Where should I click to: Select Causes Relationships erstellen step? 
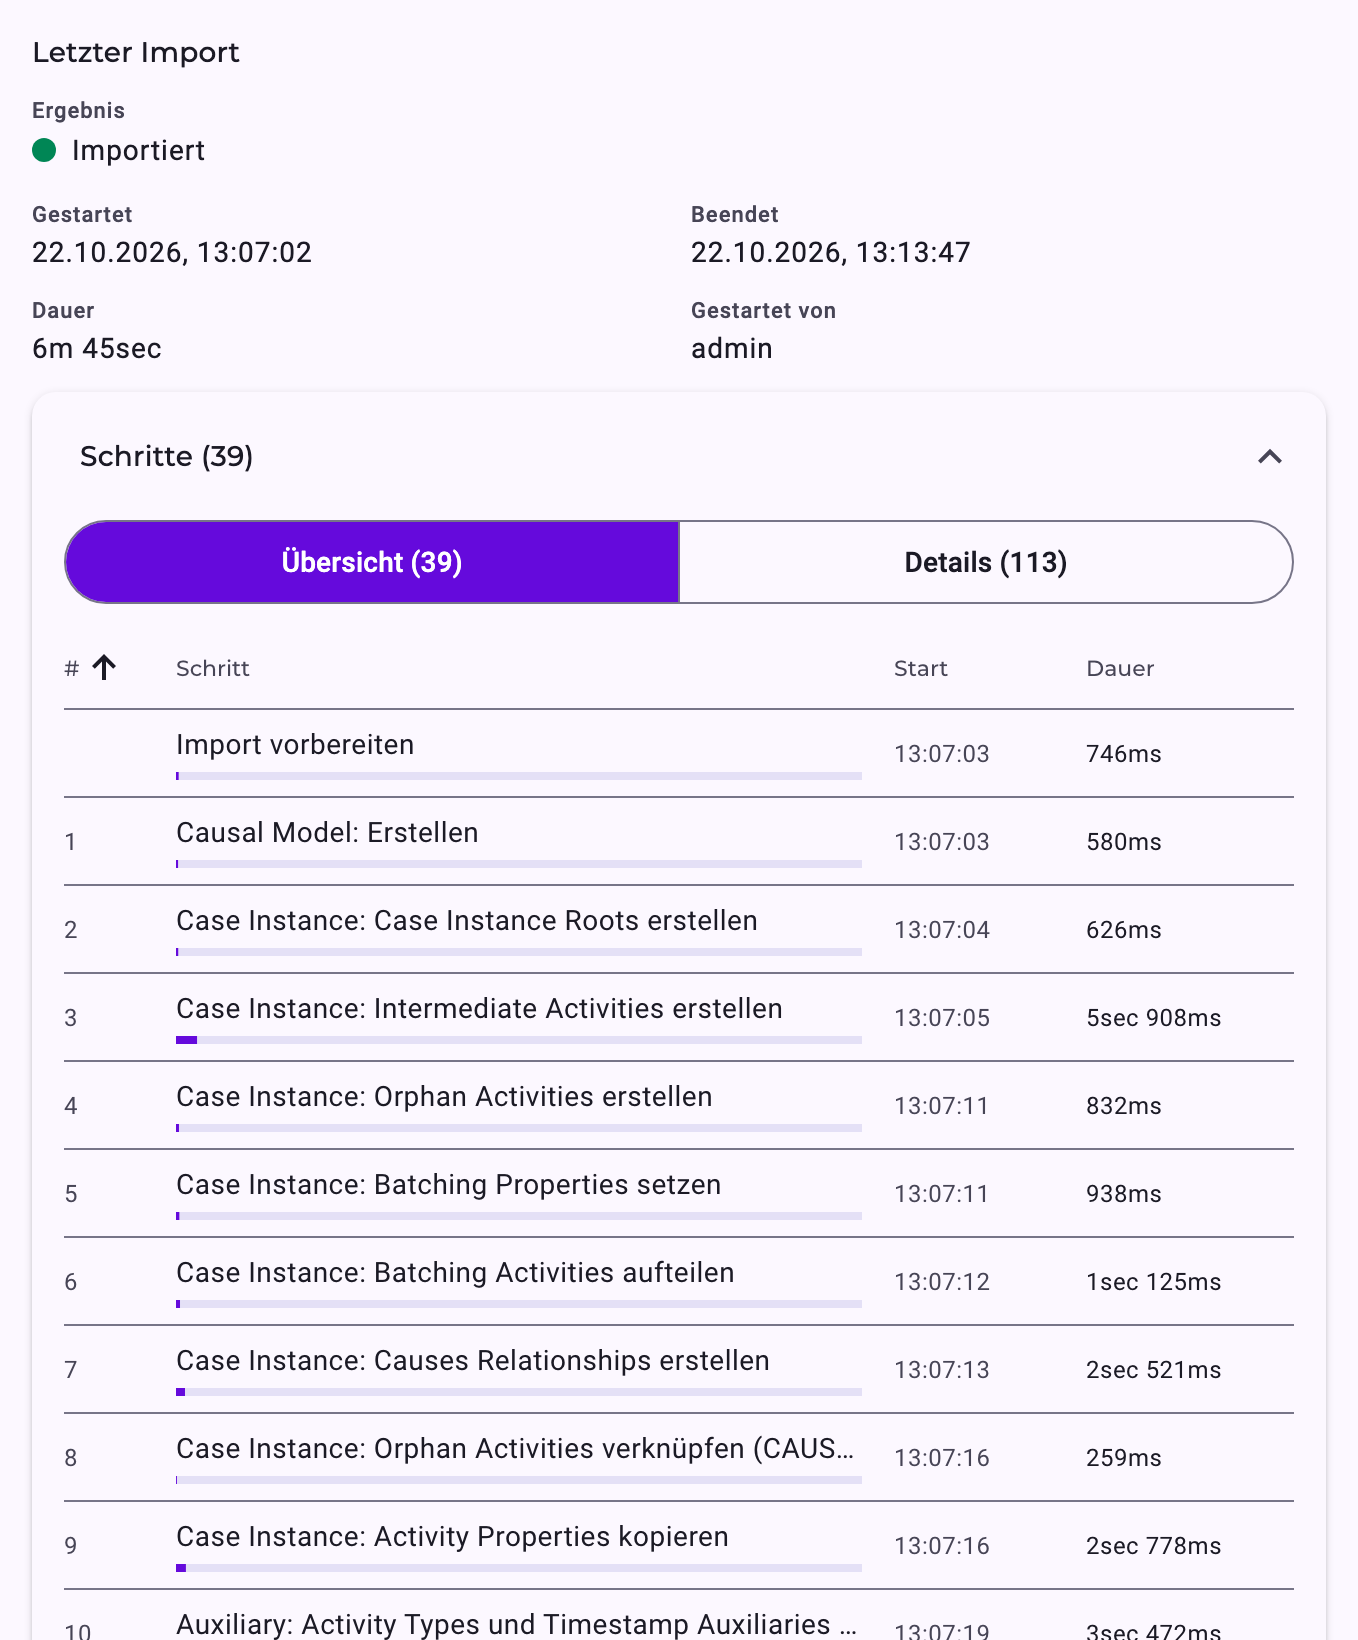[679, 1370]
